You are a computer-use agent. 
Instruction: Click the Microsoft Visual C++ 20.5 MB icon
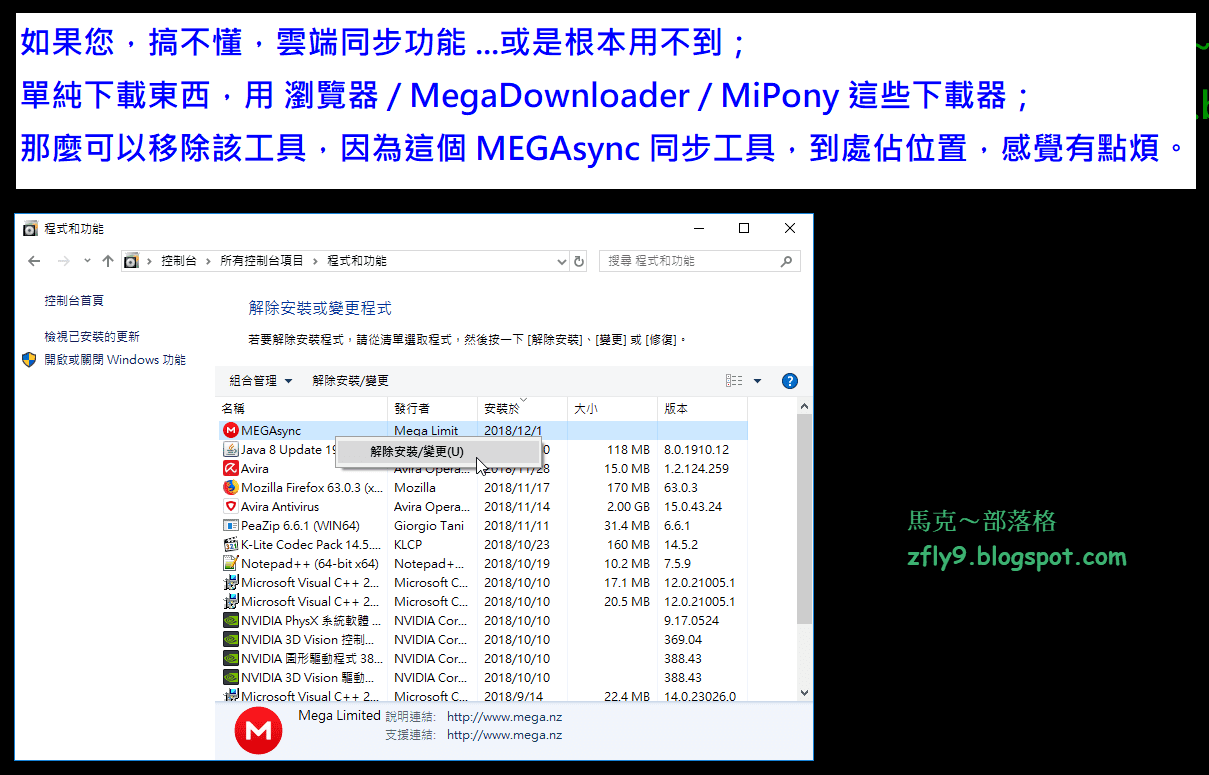[231, 602]
